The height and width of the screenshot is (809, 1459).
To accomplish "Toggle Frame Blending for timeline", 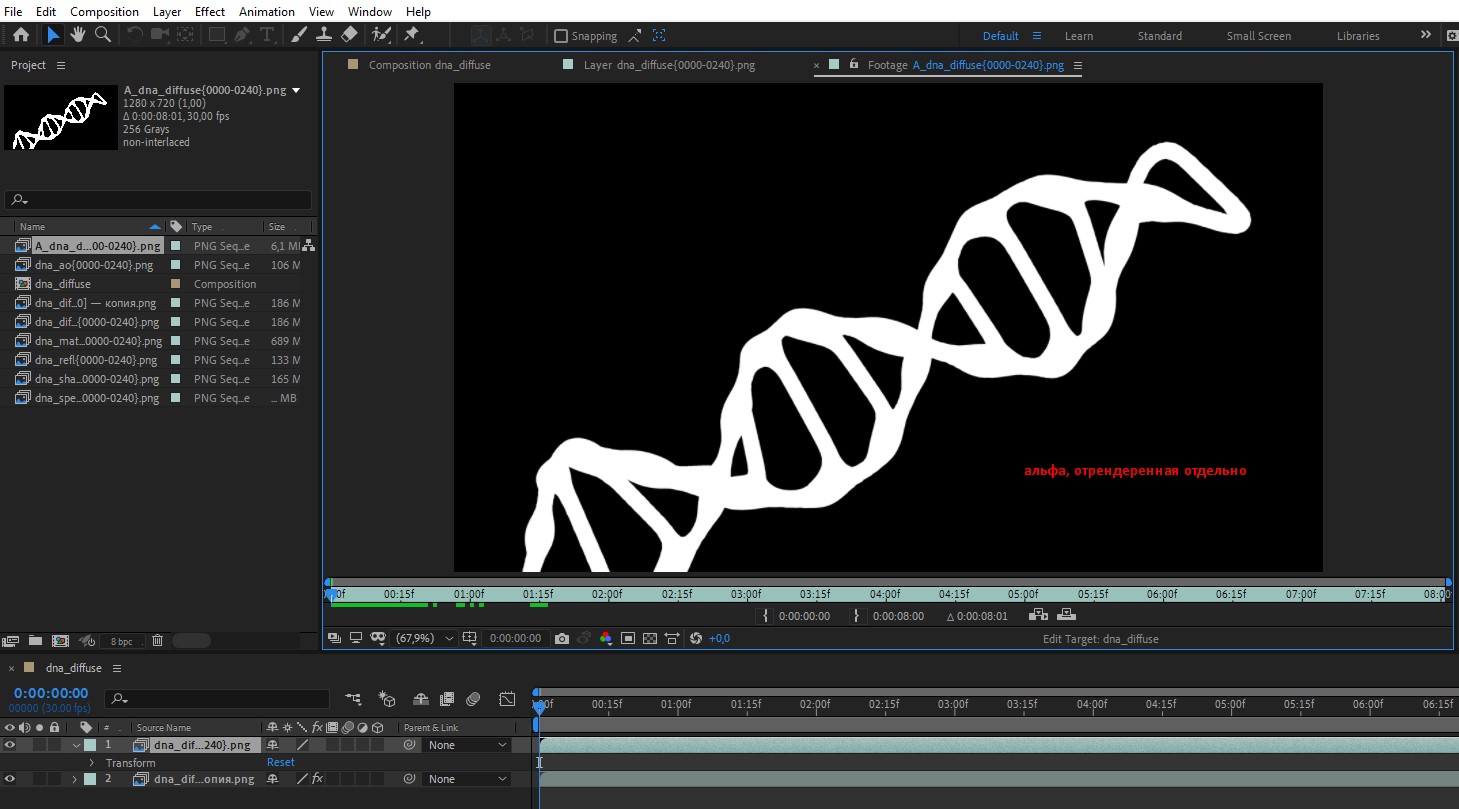I will [x=446, y=699].
